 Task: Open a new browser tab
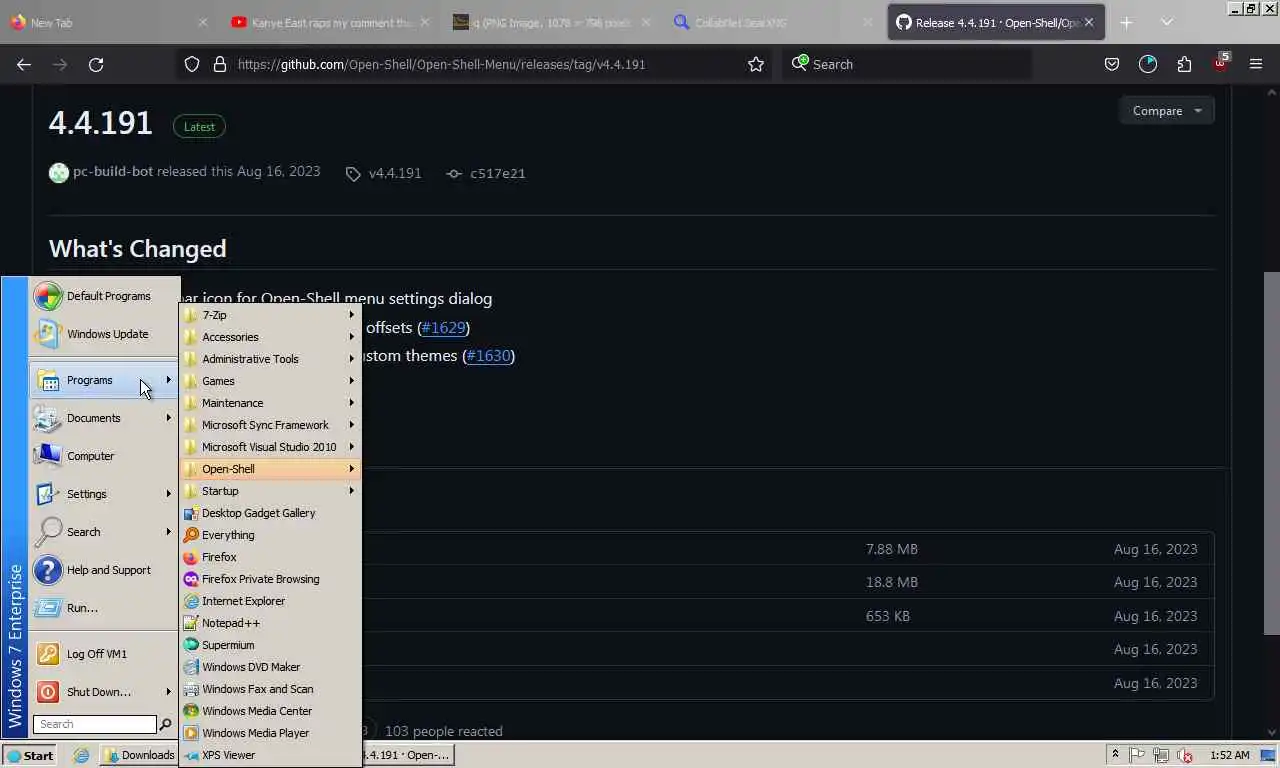1126,22
